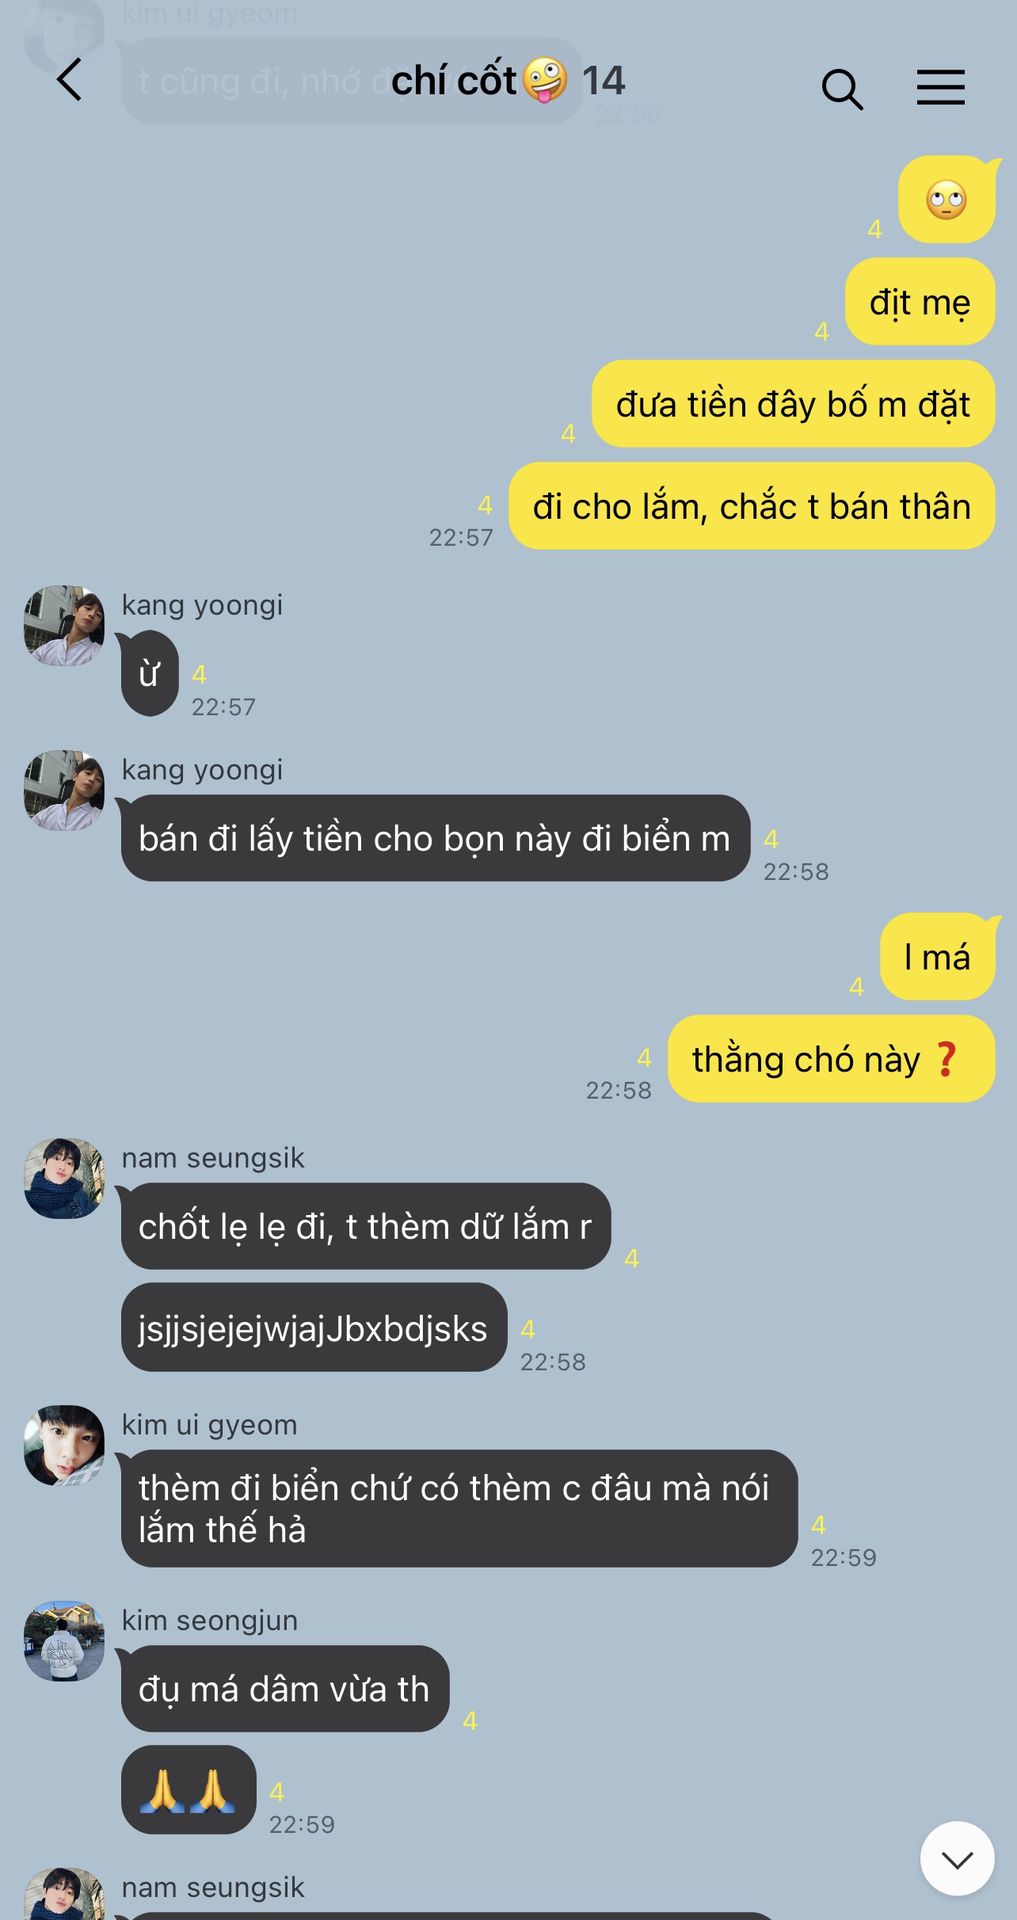This screenshot has height=1920, width=1017.
Task: Select the rolling-eyes emoji message
Action: click(947, 200)
